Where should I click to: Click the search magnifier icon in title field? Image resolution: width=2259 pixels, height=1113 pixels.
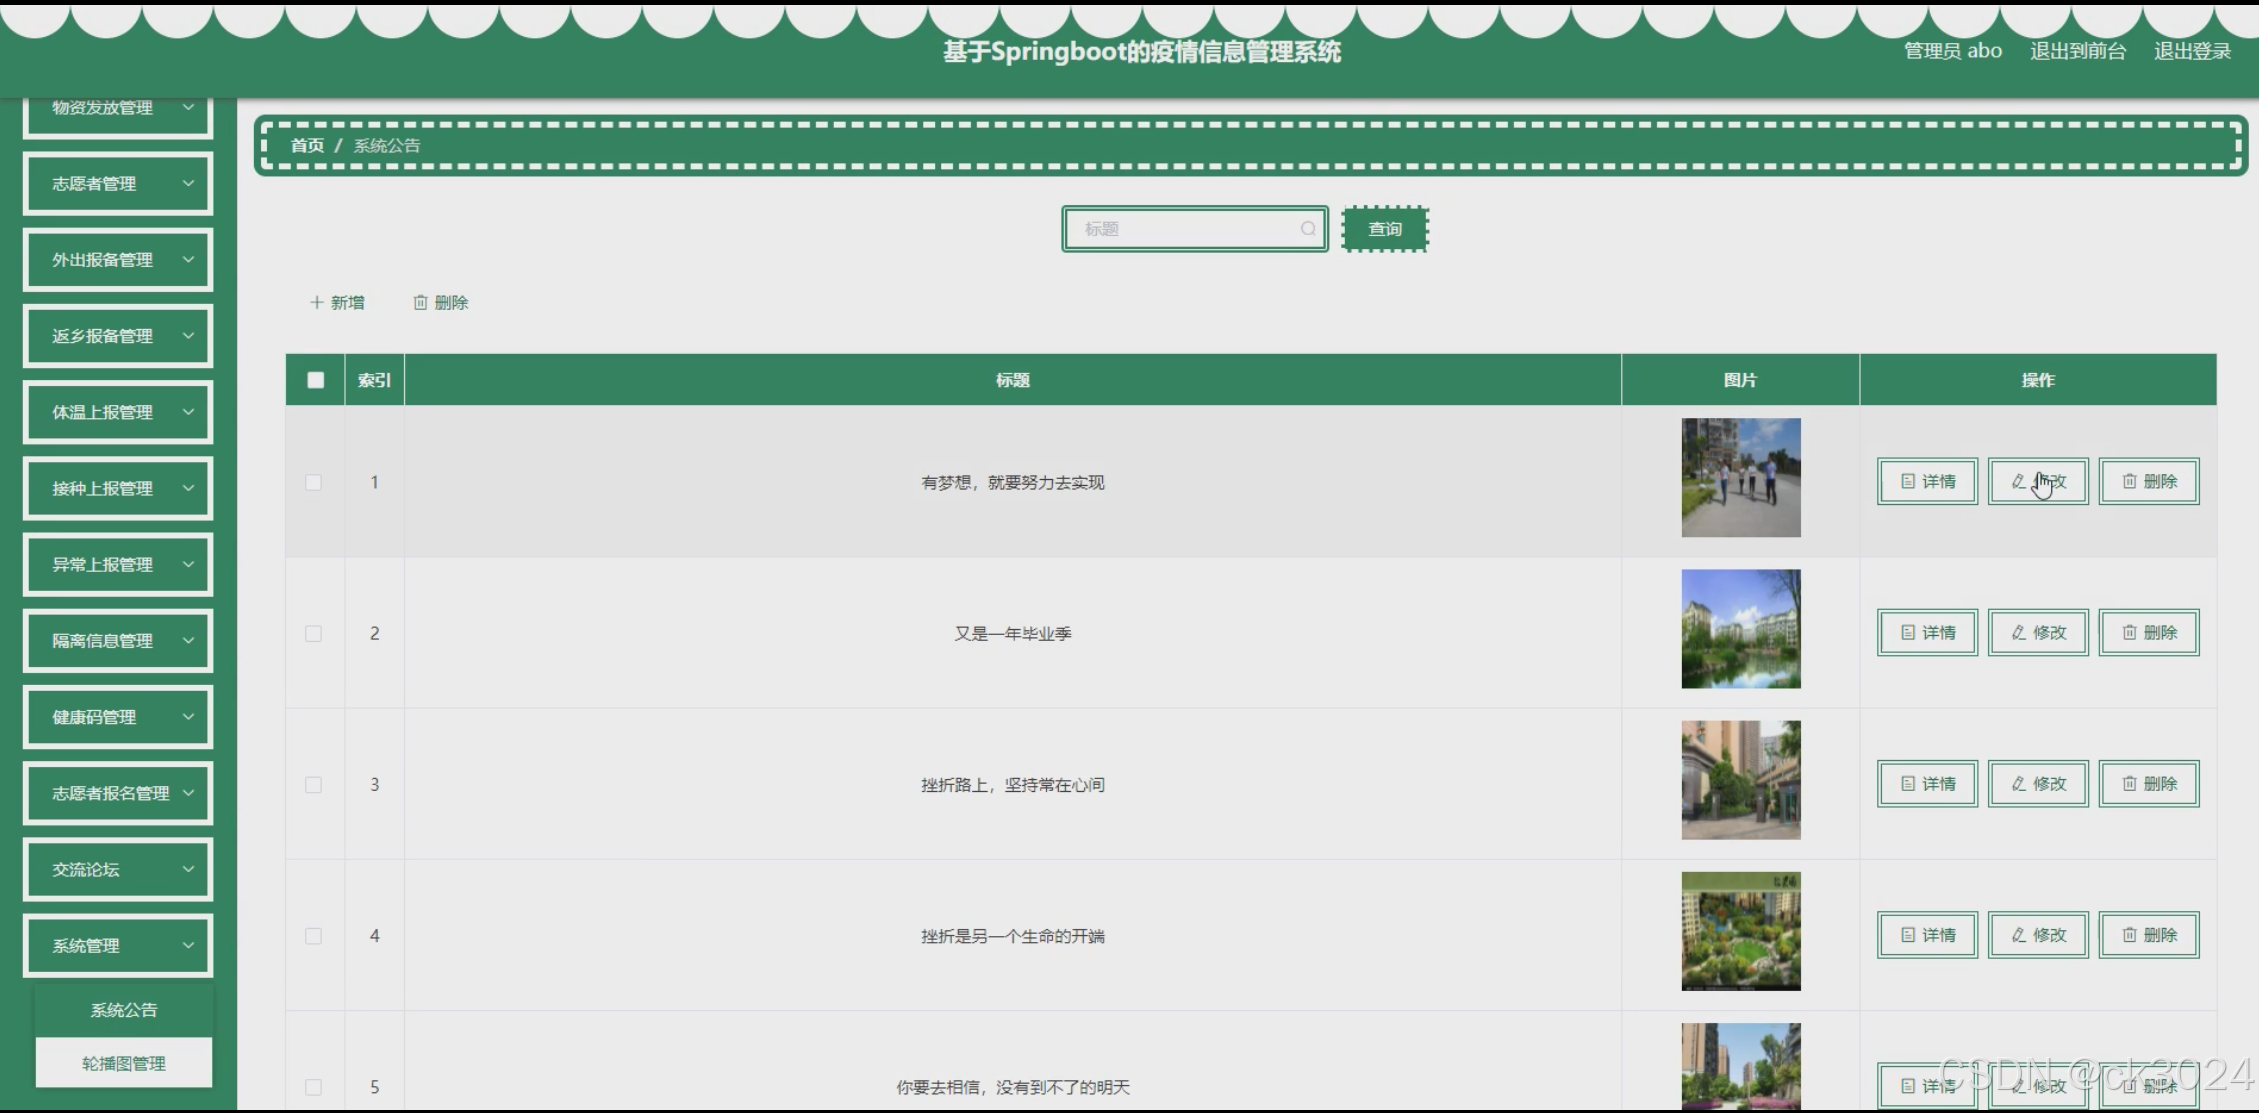(x=1307, y=229)
